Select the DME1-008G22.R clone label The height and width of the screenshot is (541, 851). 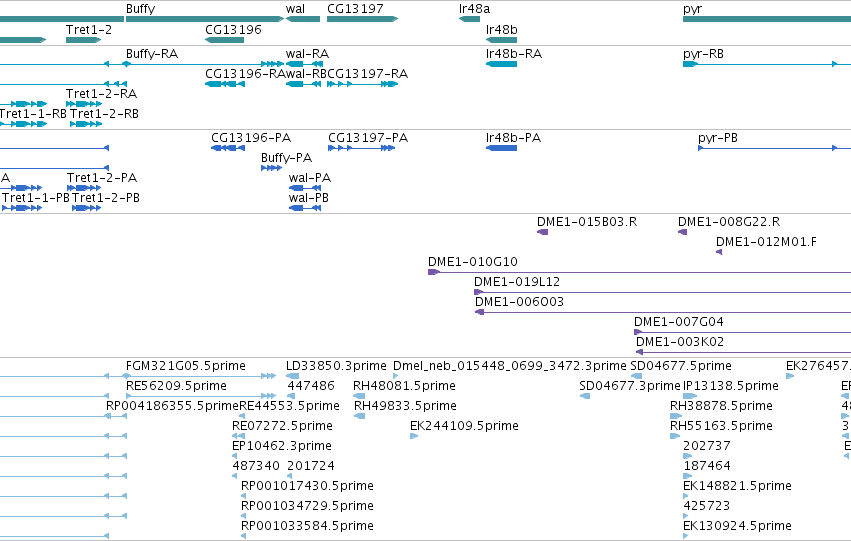729,222
